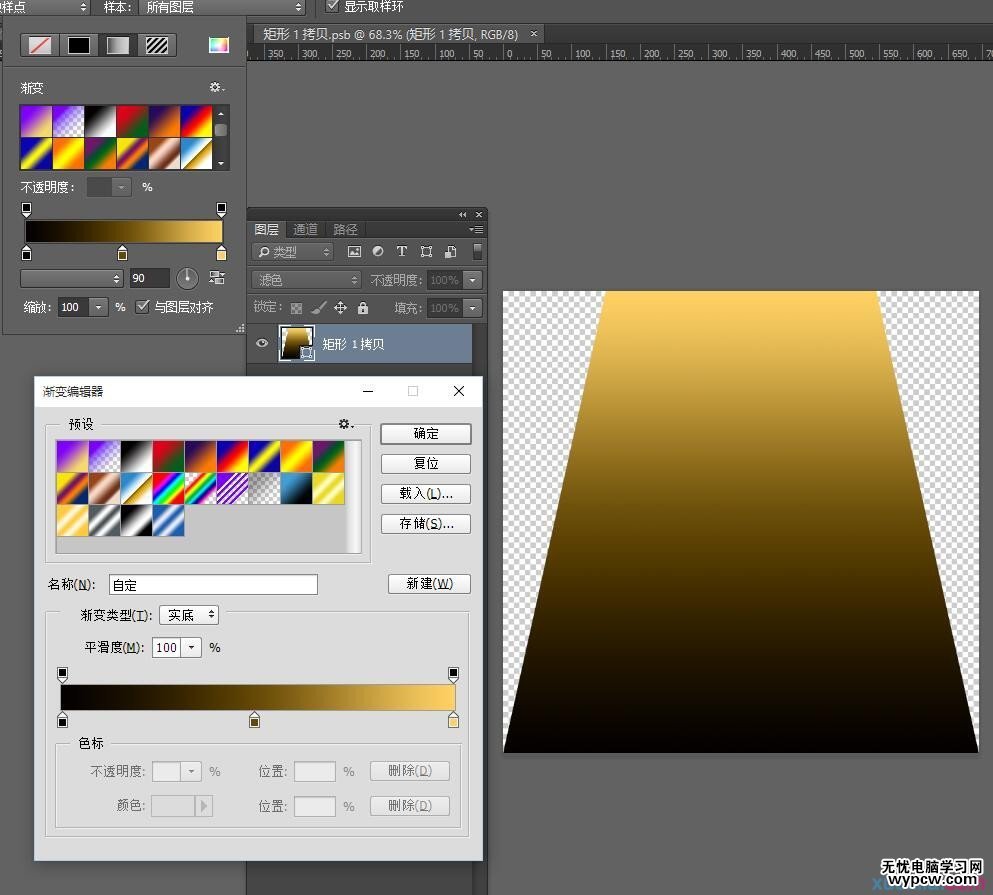Open the 滤色 blend mode dropdown

[x=307, y=280]
